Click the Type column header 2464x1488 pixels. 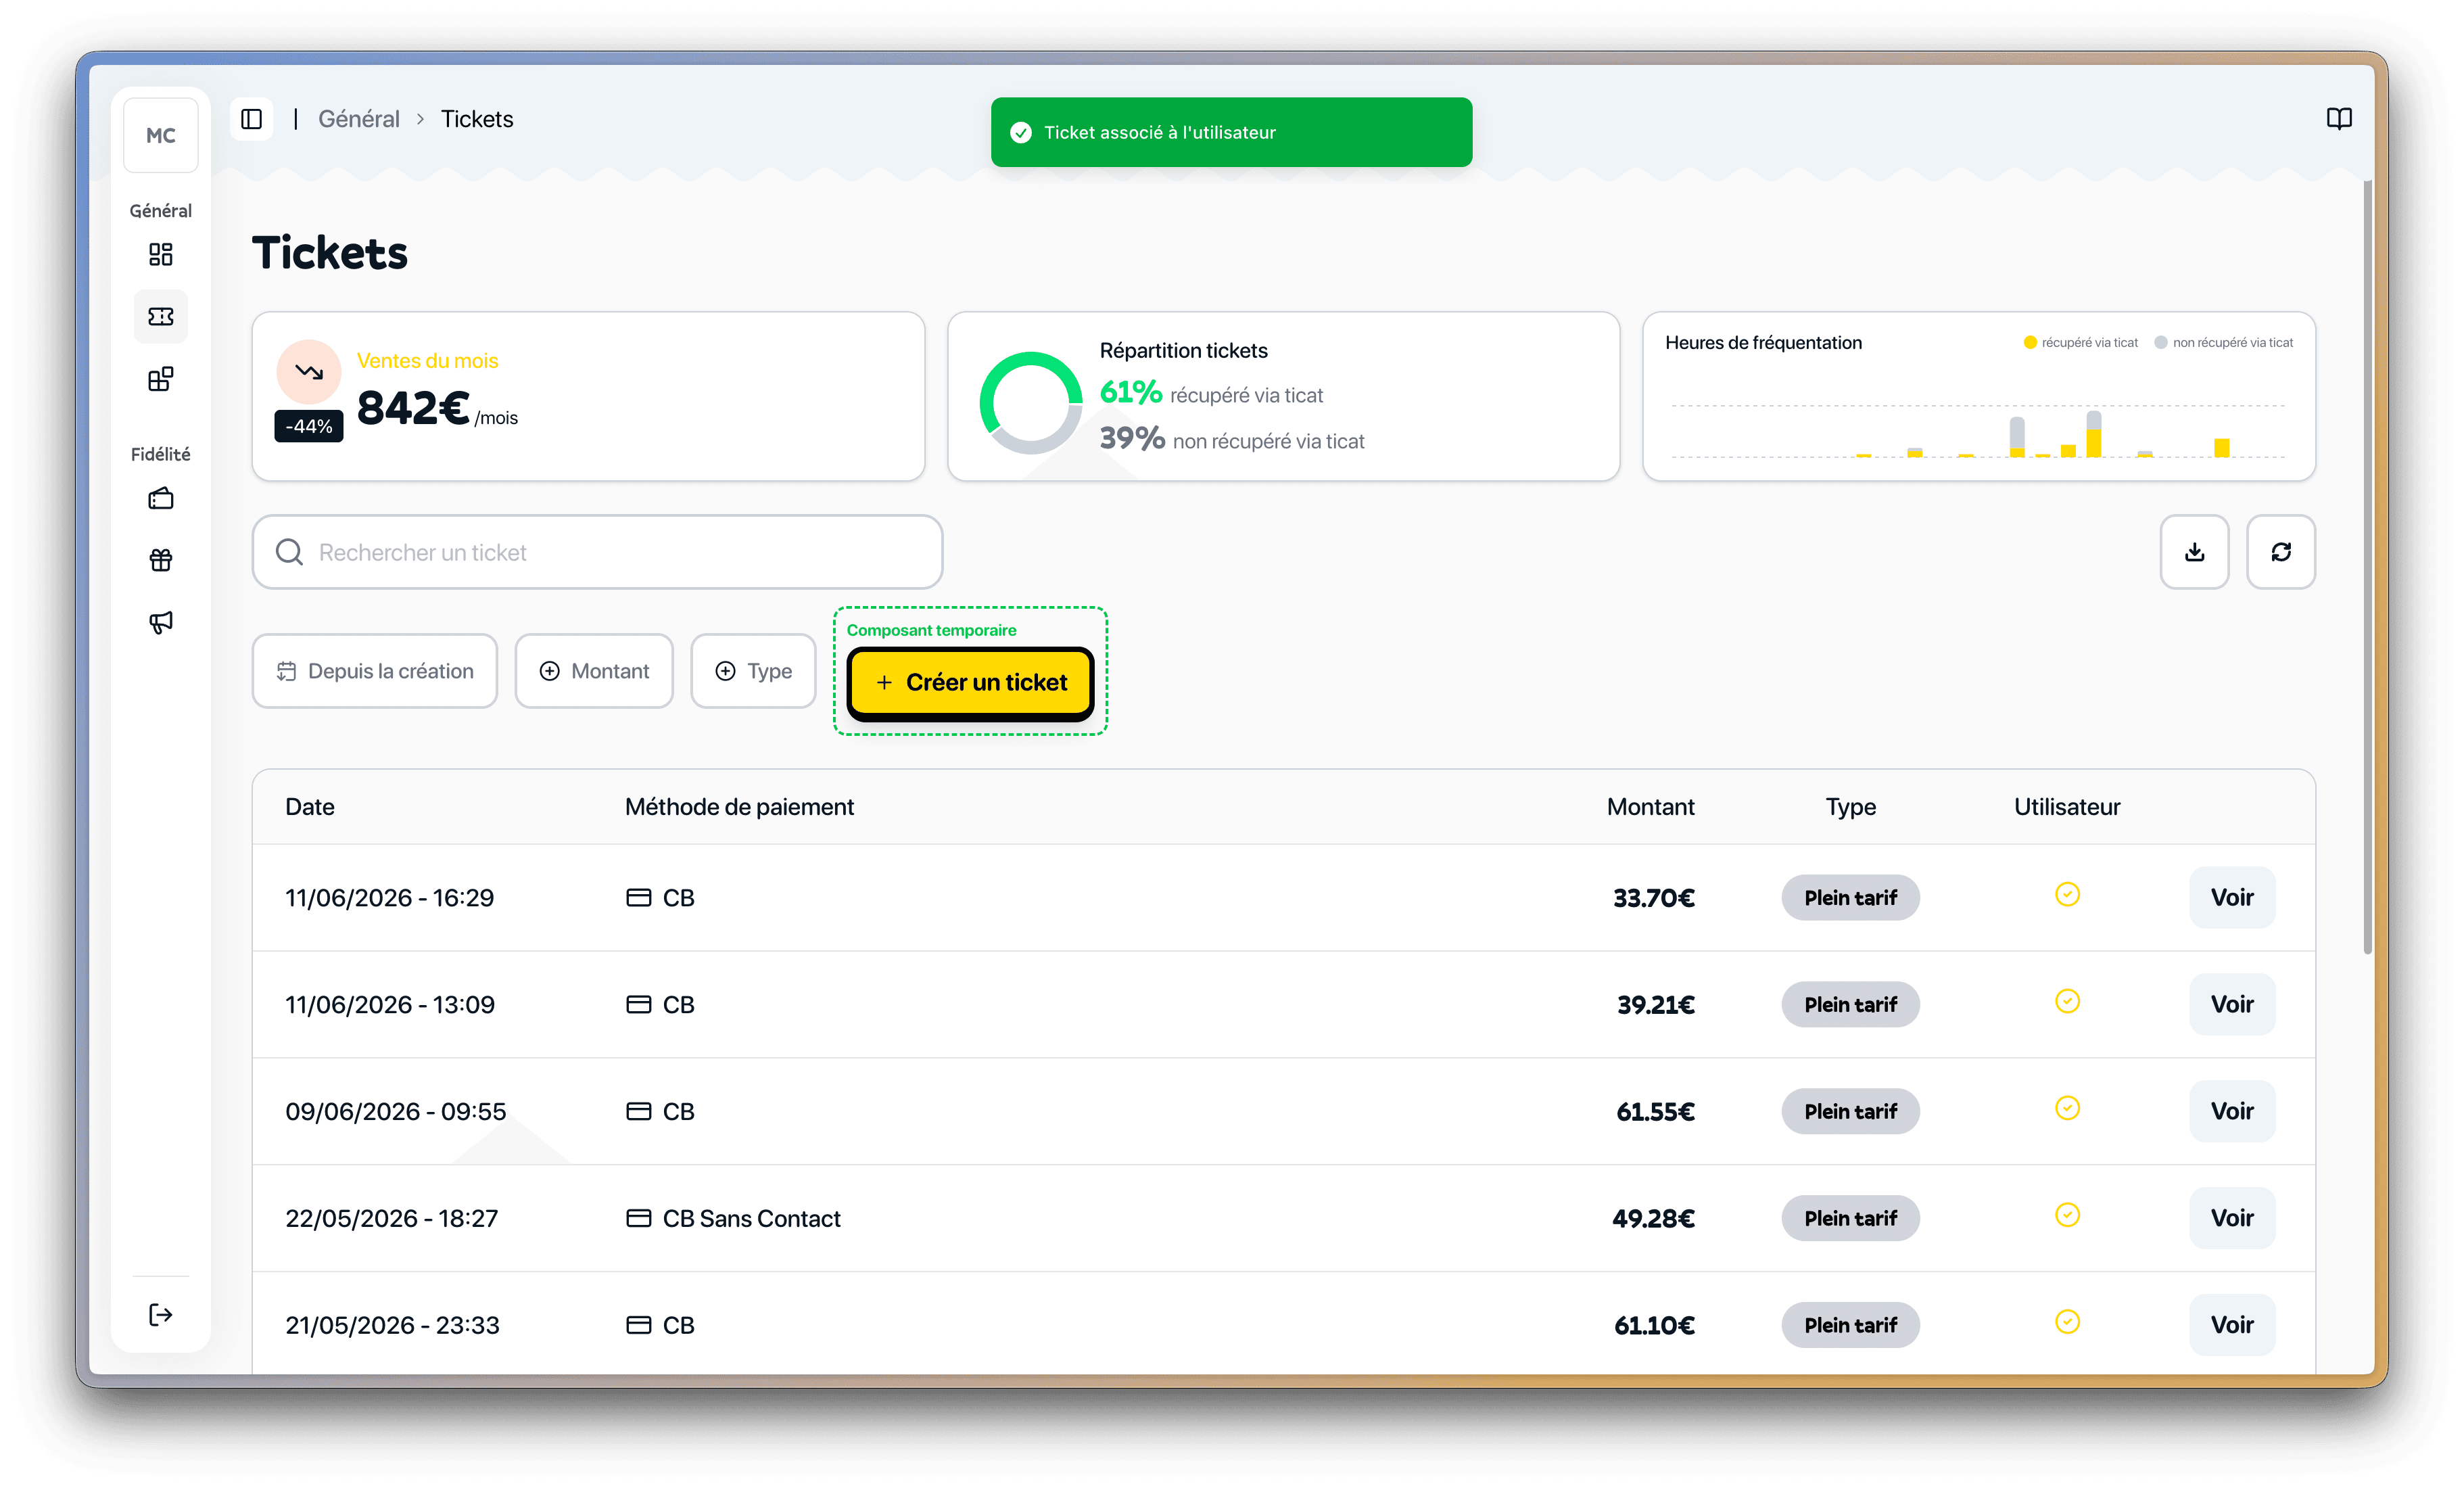[x=1850, y=807]
